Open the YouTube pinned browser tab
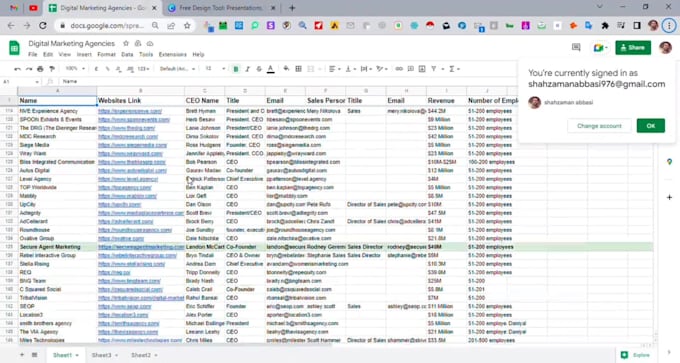 click(33, 8)
